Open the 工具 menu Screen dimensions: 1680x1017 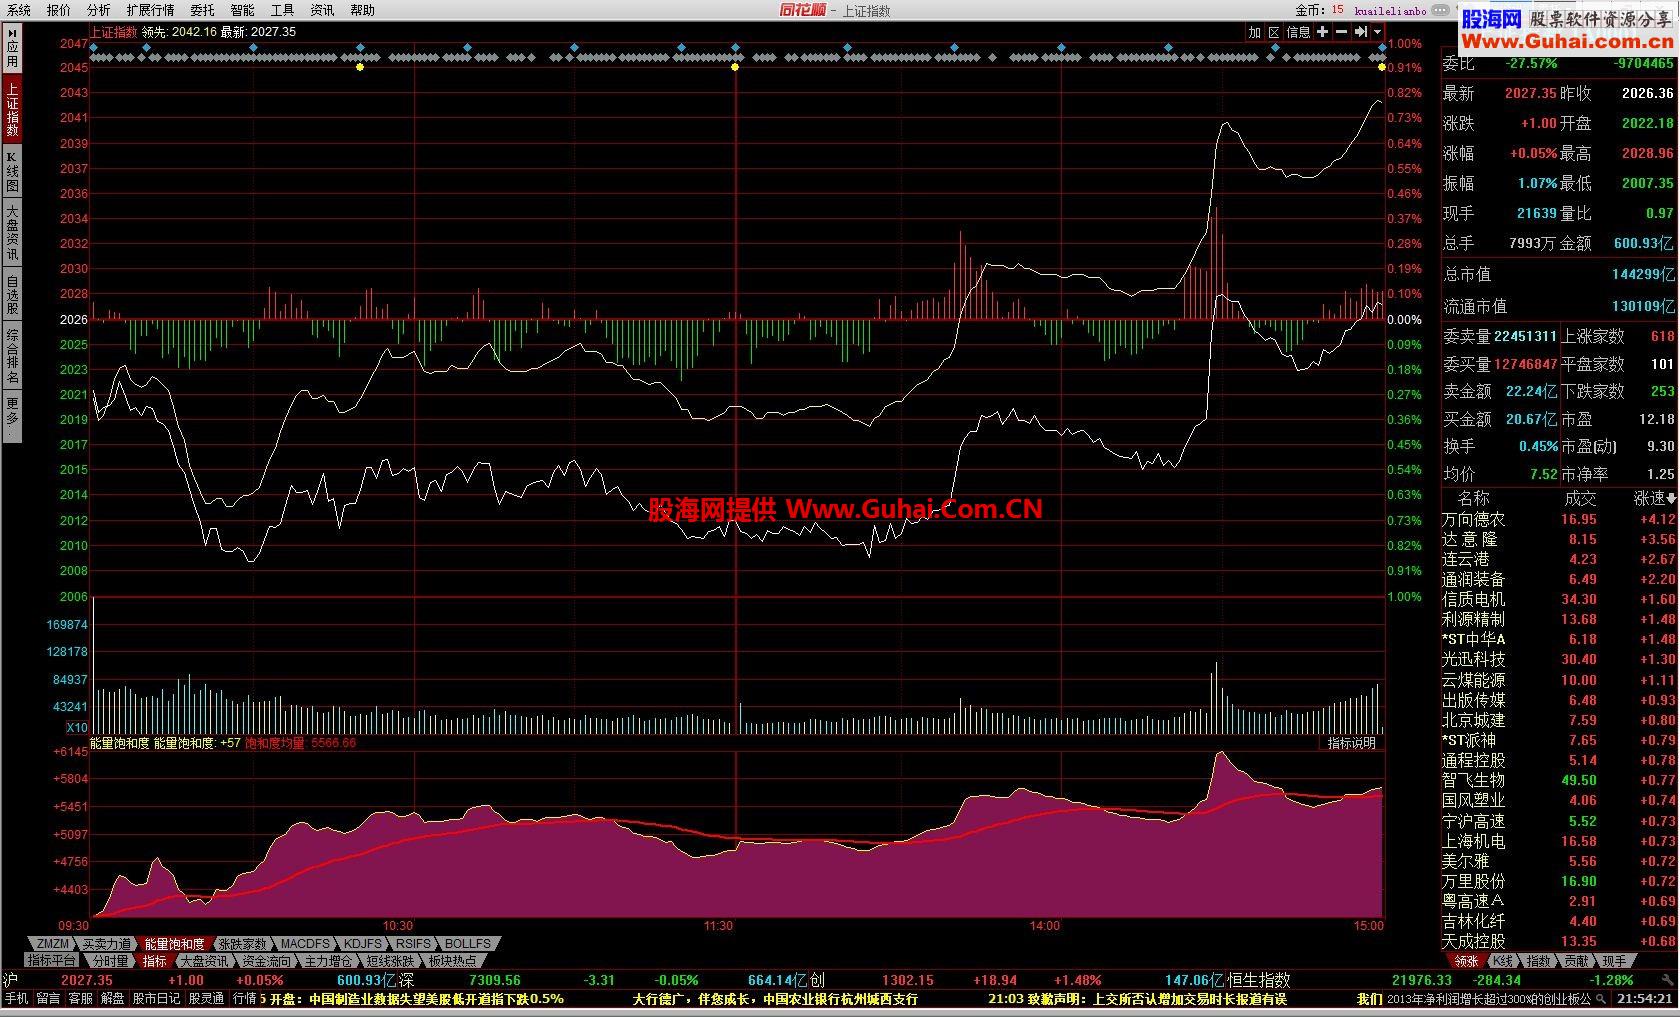tap(282, 10)
